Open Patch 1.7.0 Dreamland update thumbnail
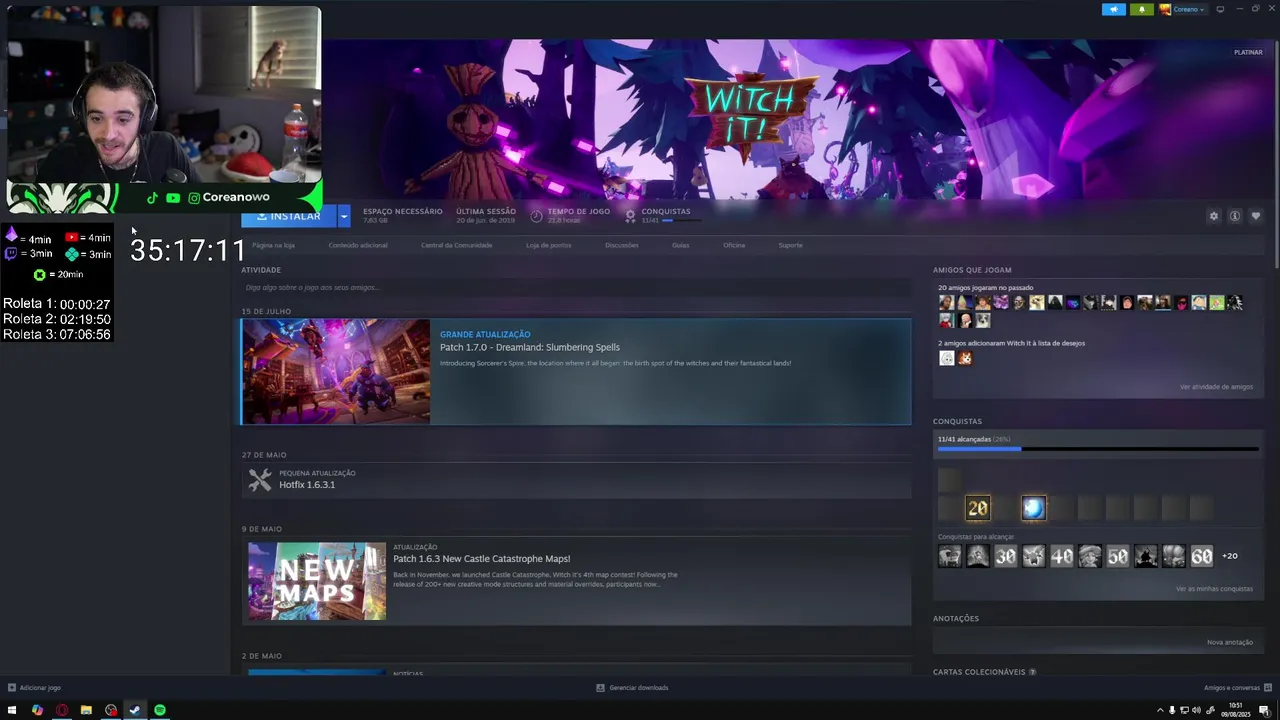Viewport: 1280px width, 720px height. [x=336, y=372]
